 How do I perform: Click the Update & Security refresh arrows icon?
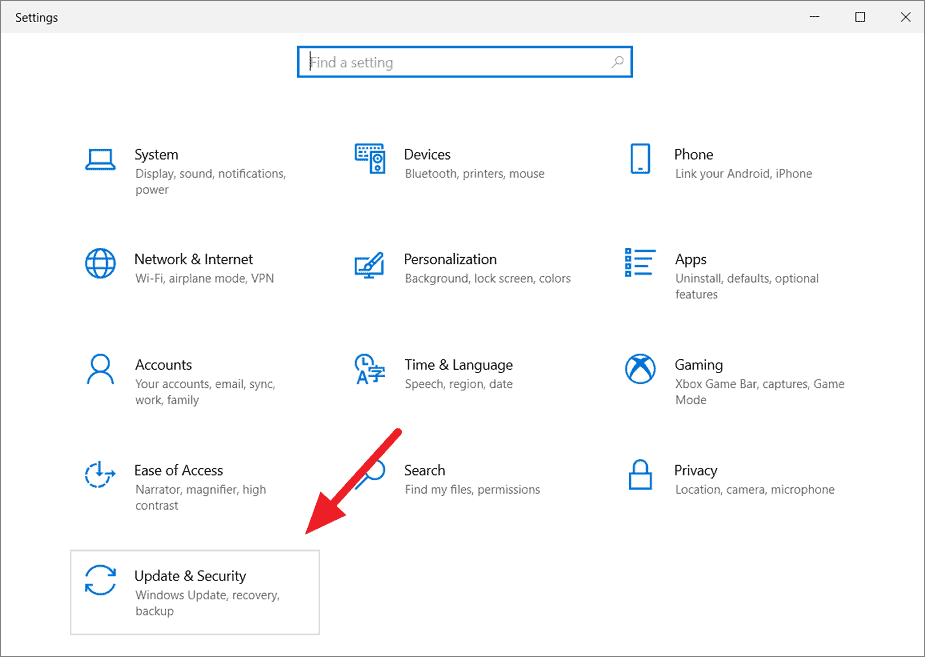[x=100, y=580]
